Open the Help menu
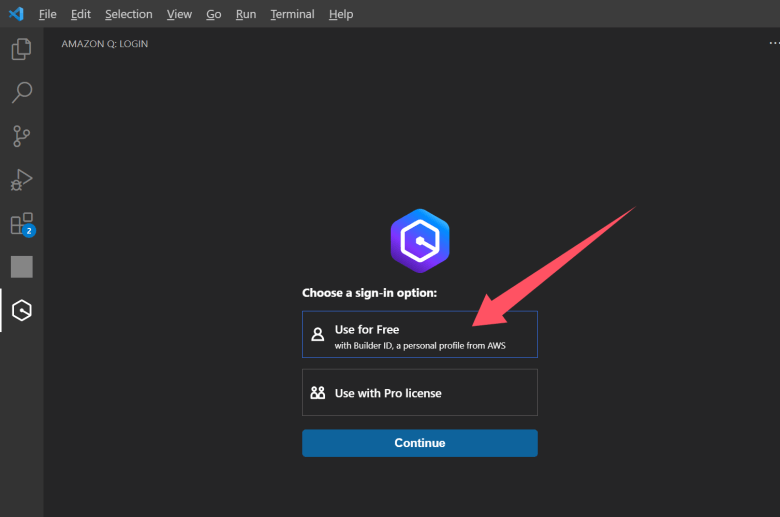This screenshot has width=780, height=517. (x=341, y=14)
